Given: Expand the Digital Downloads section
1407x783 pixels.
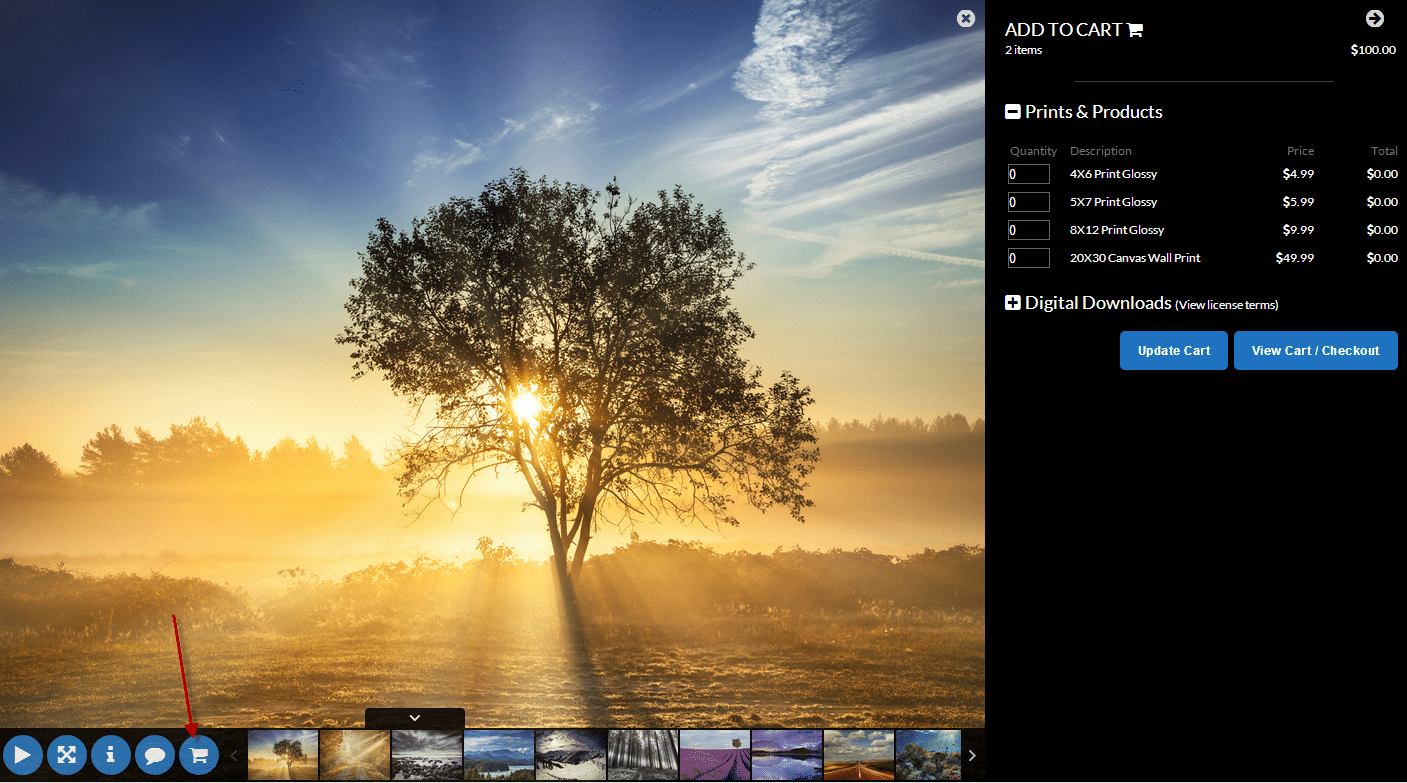Looking at the screenshot, I should (1013, 302).
